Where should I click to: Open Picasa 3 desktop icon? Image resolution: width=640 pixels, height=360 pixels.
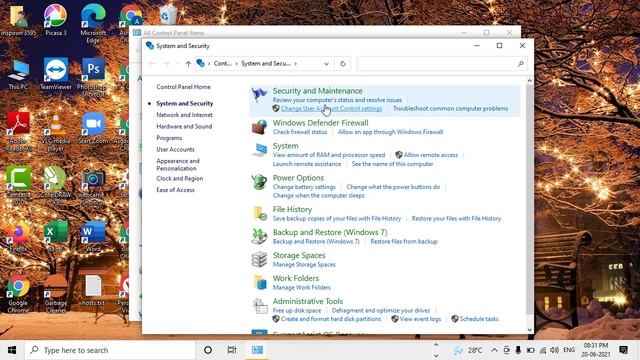[56, 20]
